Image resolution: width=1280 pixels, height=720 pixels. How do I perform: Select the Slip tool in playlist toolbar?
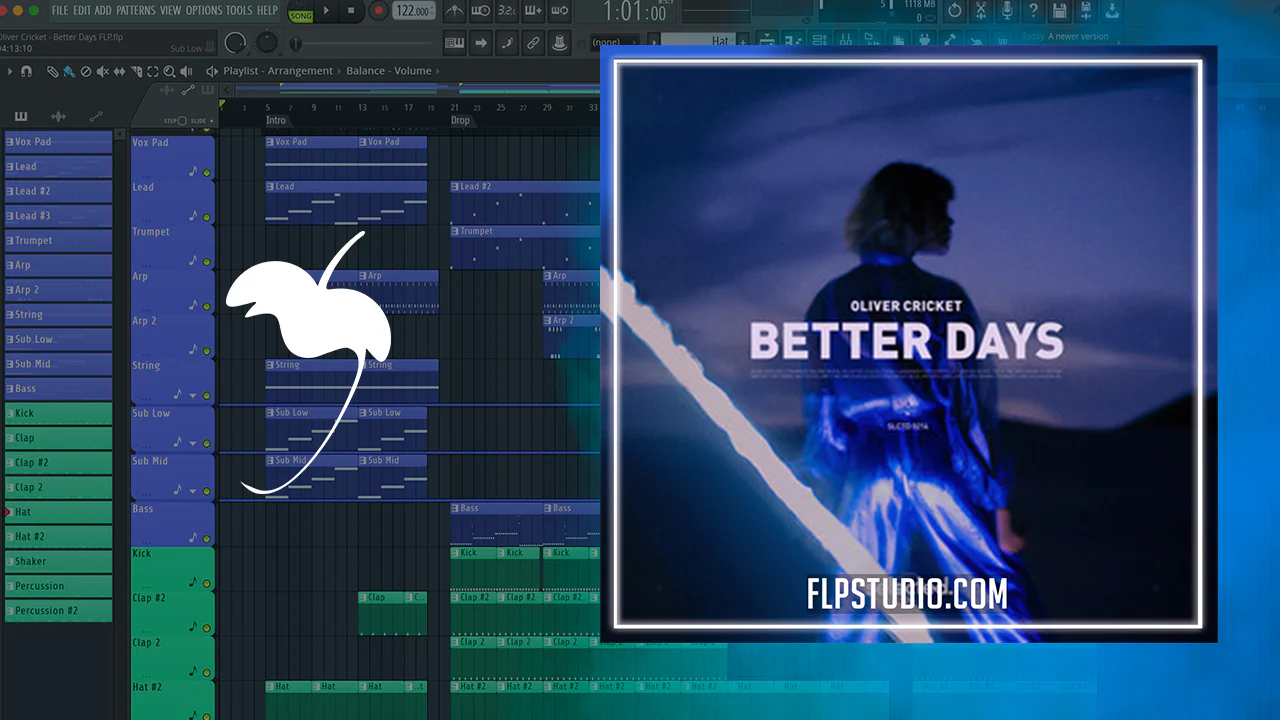click(x=119, y=71)
